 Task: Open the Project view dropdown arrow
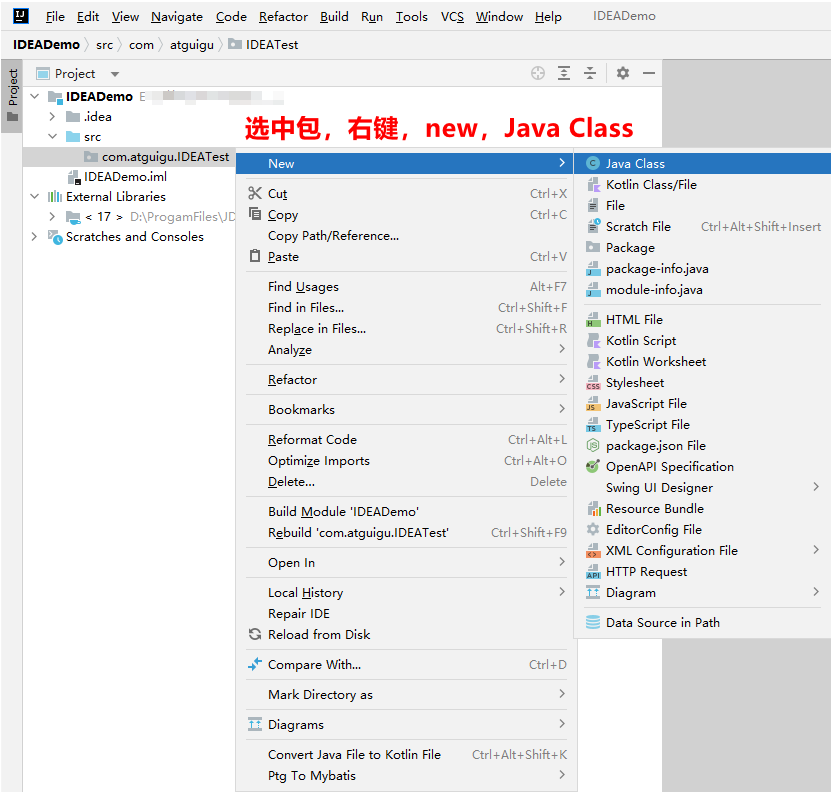click(115, 74)
